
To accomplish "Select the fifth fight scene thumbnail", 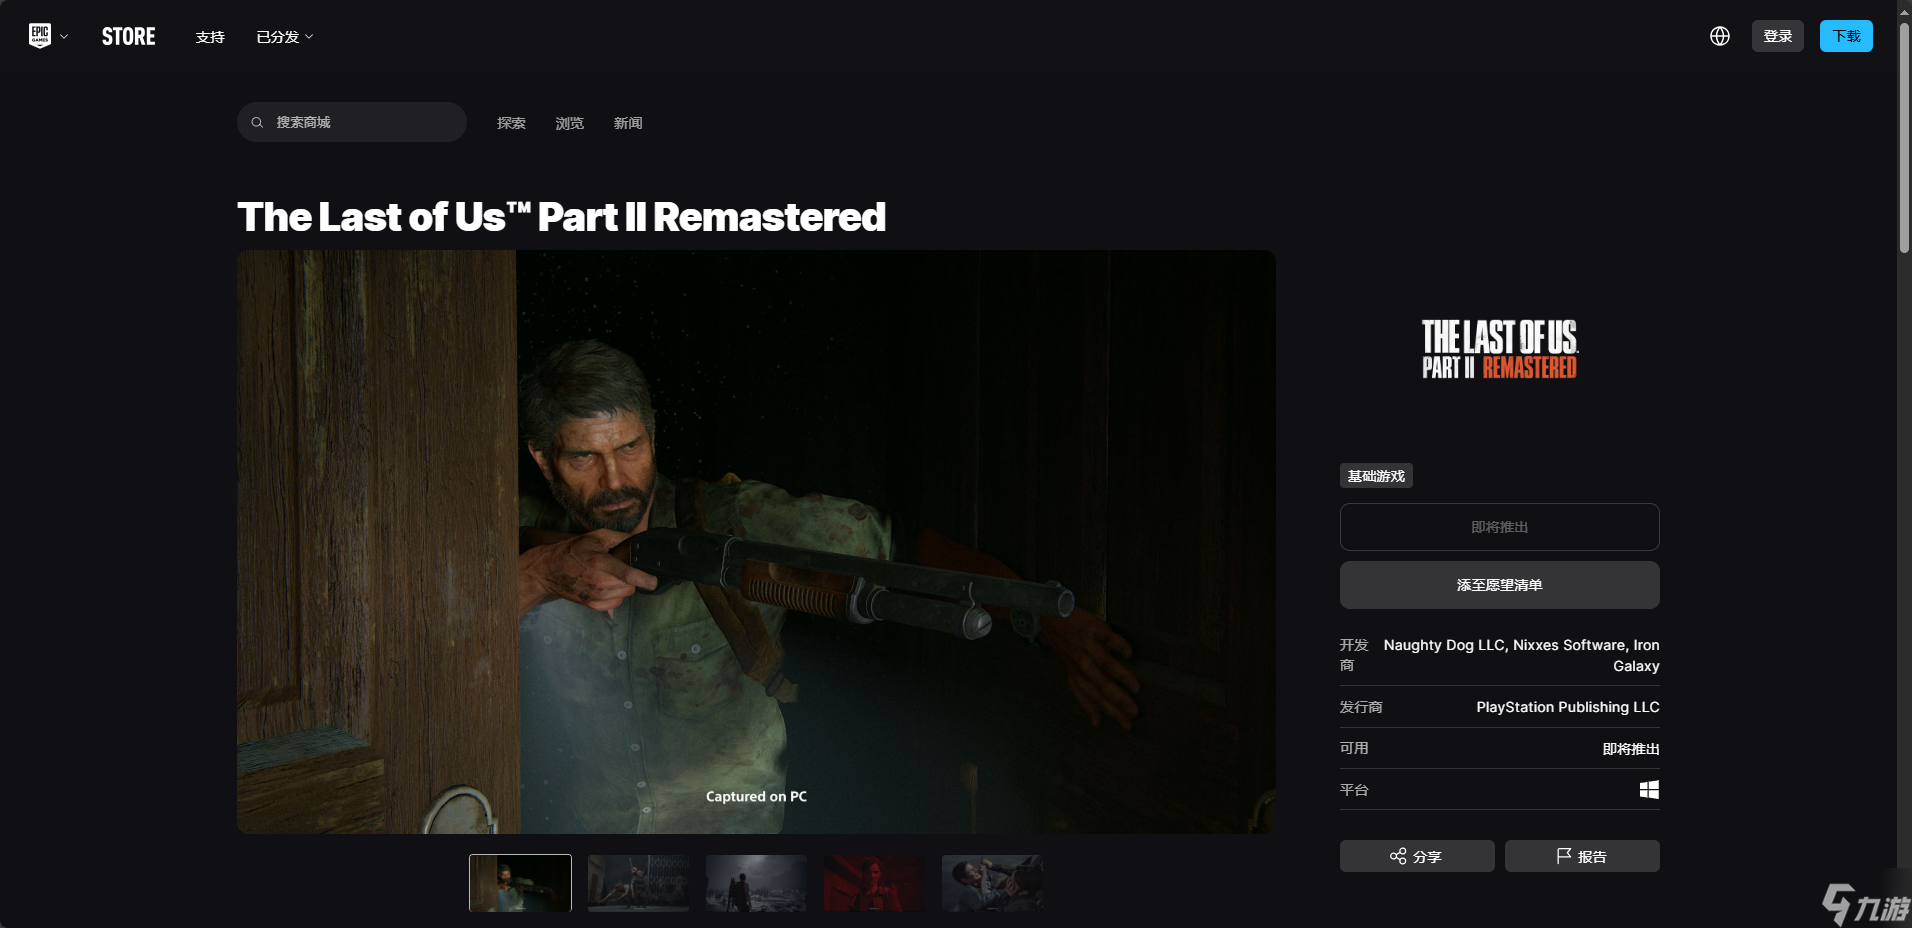I will coord(992,883).
